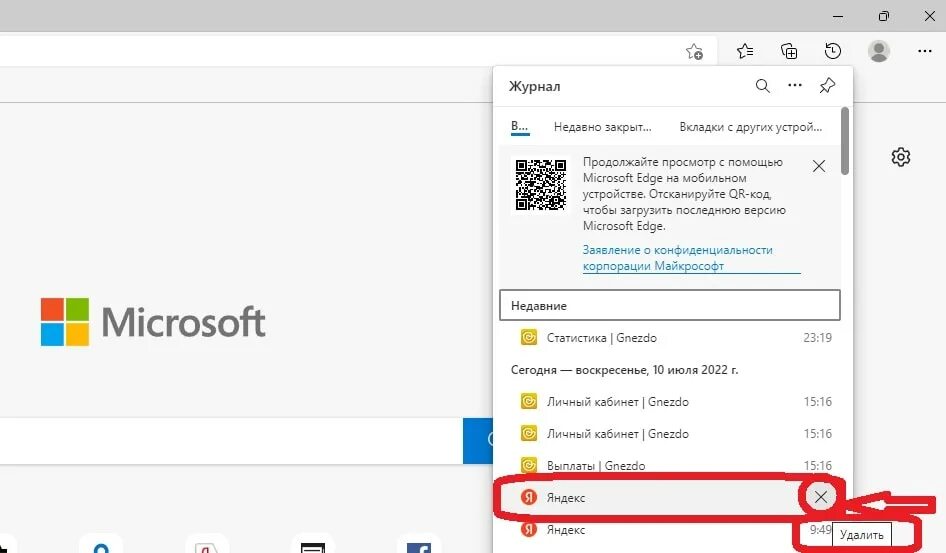Viewport: 946px width, 553px height.
Task: Switch to Вкладки с других устрой... tab
Action: (751, 127)
